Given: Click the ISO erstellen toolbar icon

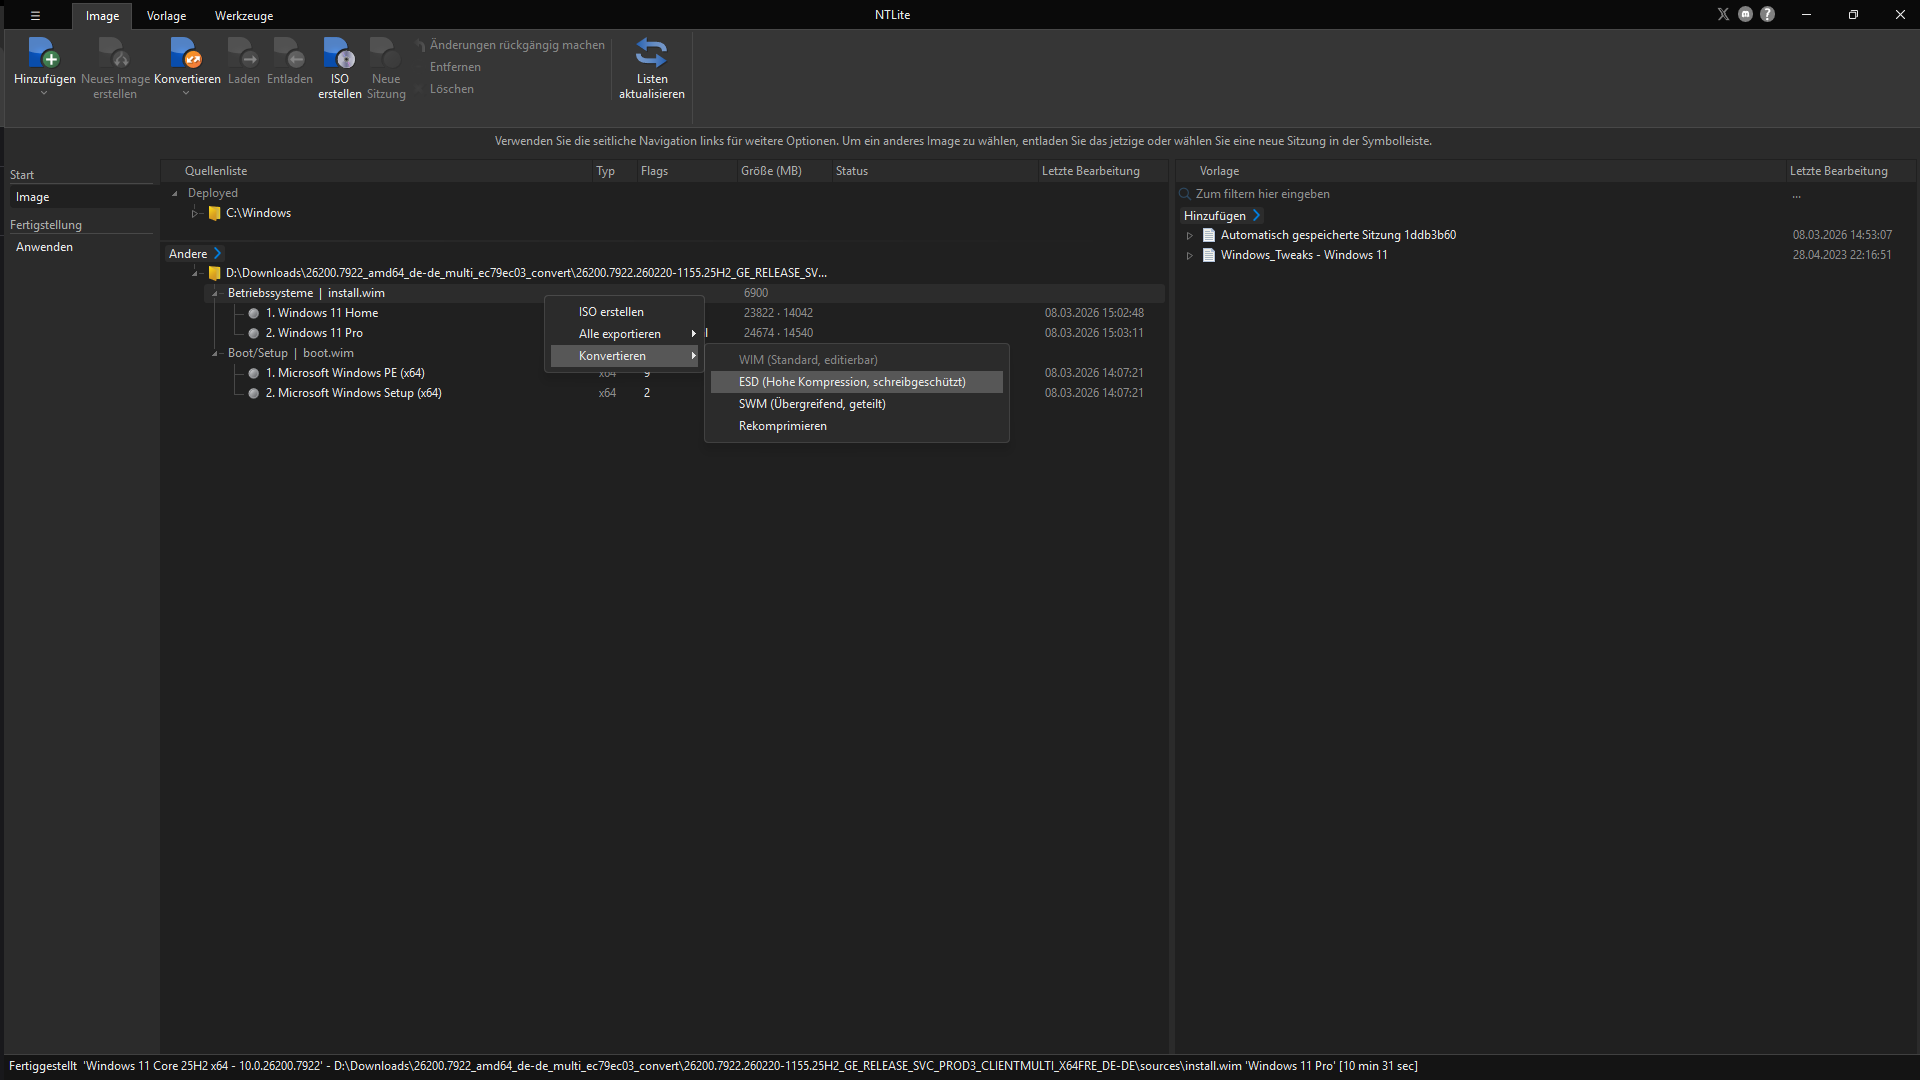Looking at the screenshot, I should coord(339,53).
